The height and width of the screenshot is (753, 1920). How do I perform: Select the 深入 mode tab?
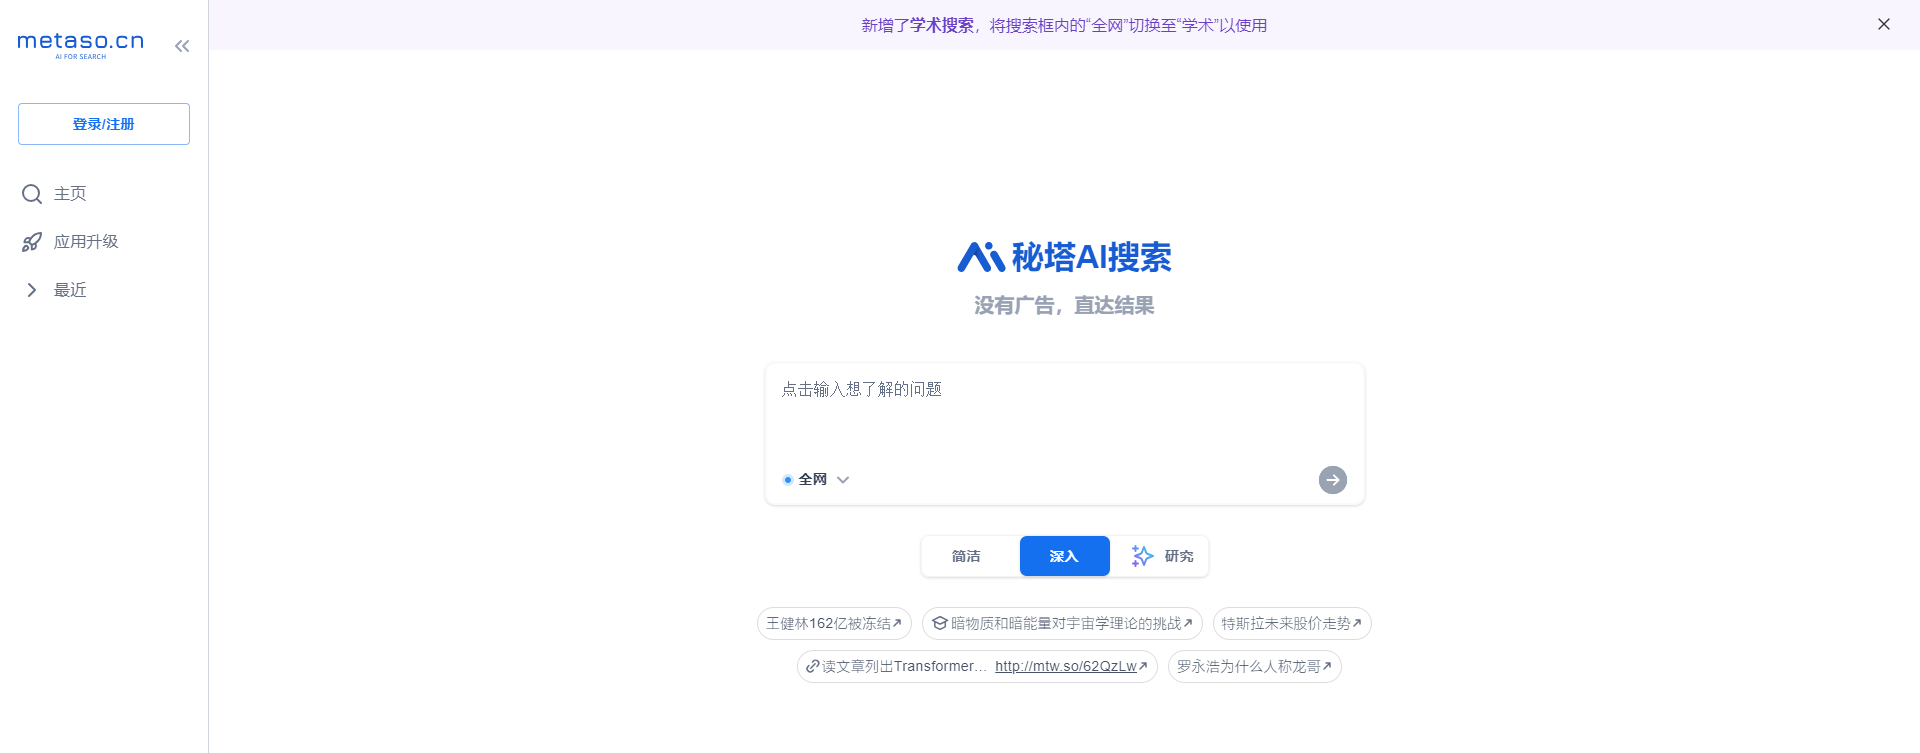[x=1064, y=556]
